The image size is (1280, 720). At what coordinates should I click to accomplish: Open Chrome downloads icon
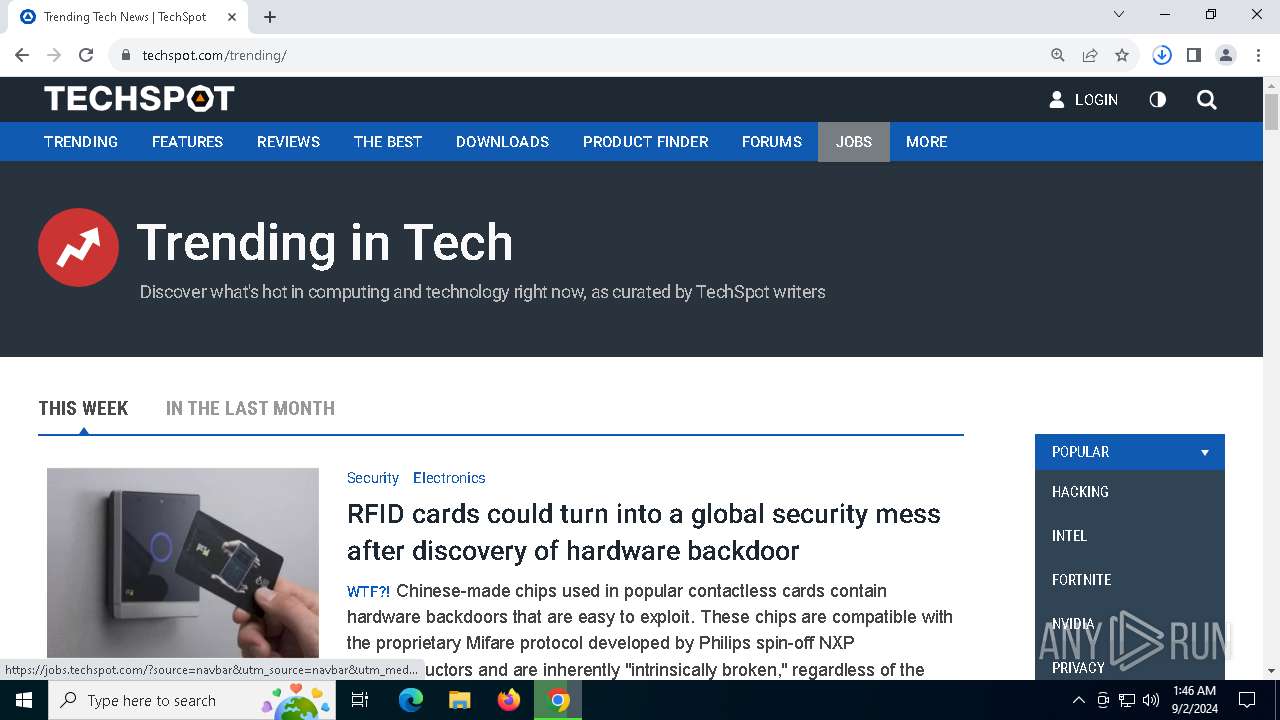tap(1162, 55)
